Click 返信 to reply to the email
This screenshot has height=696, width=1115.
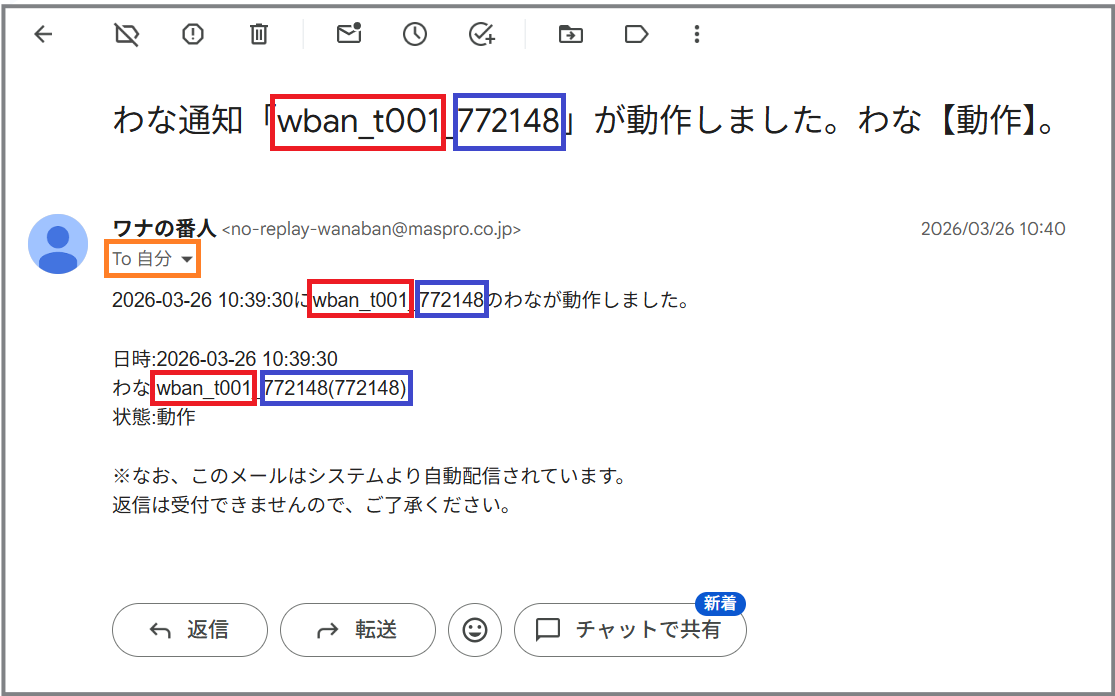click(x=190, y=630)
